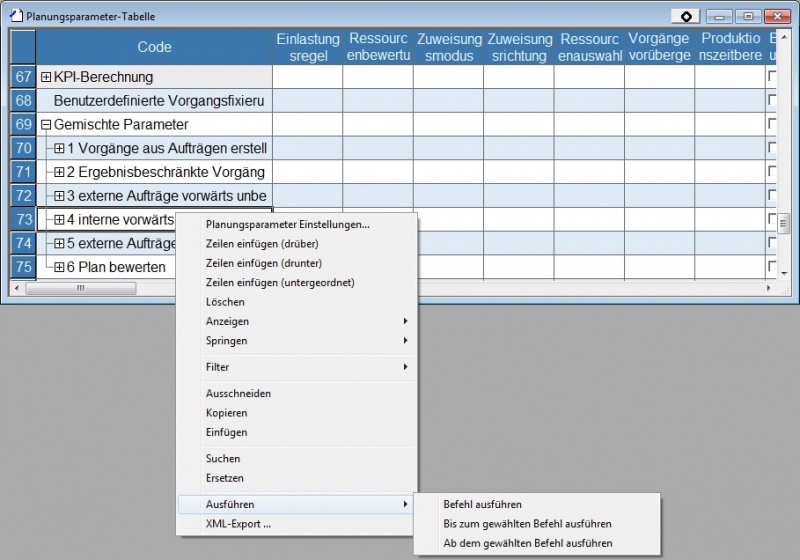The height and width of the screenshot is (560, 800).
Task: Choose 'Planungsparameter Einstellungen...' in context menu
Action: click(287, 224)
